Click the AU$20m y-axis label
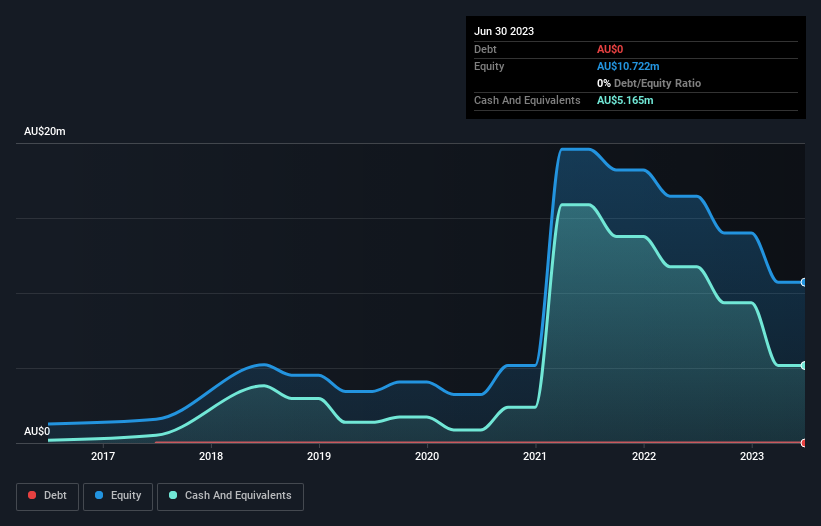821x526 pixels. click(x=45, y=131)
